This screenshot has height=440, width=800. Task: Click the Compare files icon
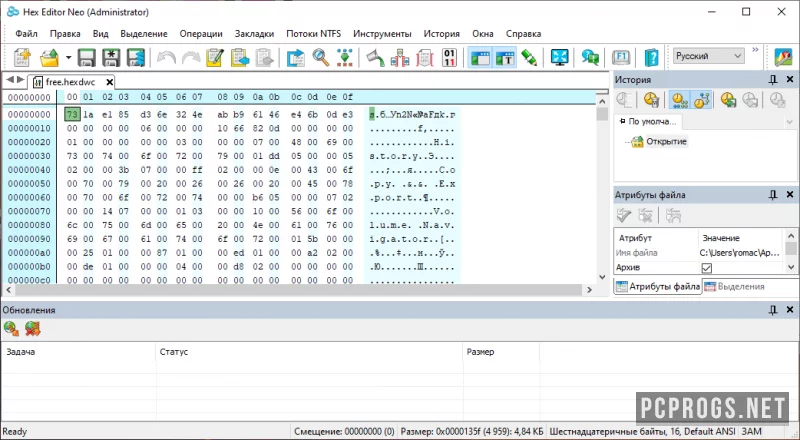pos(400,57)
